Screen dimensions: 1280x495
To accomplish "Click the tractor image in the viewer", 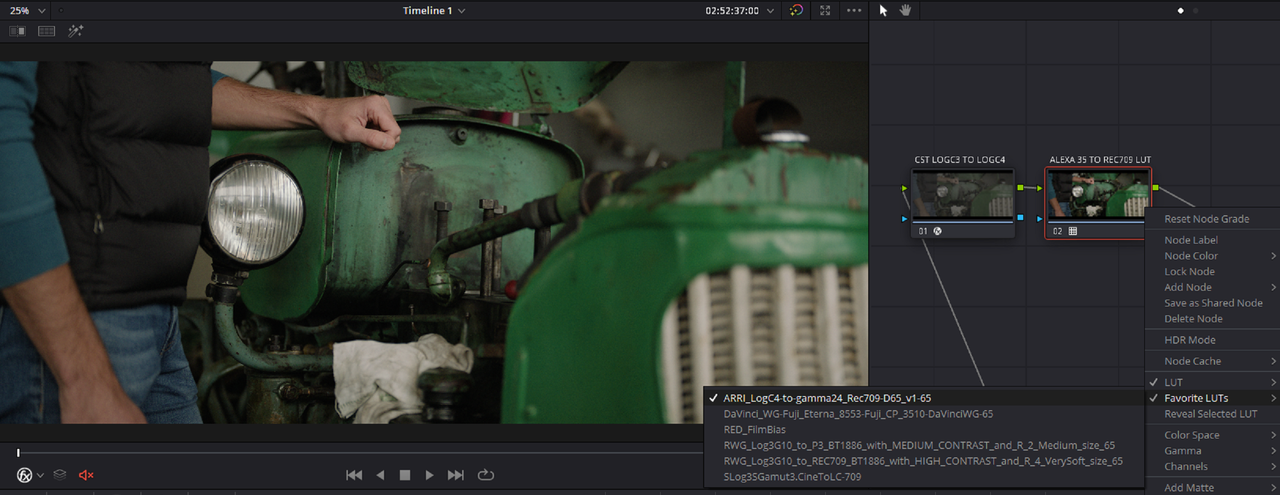I will [x=434, y=242].
